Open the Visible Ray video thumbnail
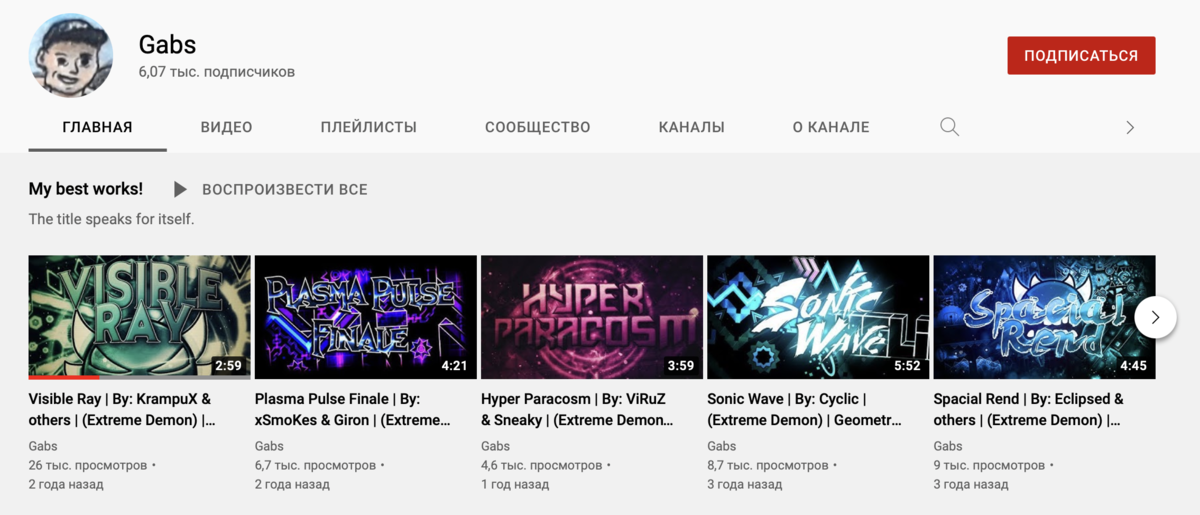The width and height of the screenshot is (1200, 515). (139, 317)
